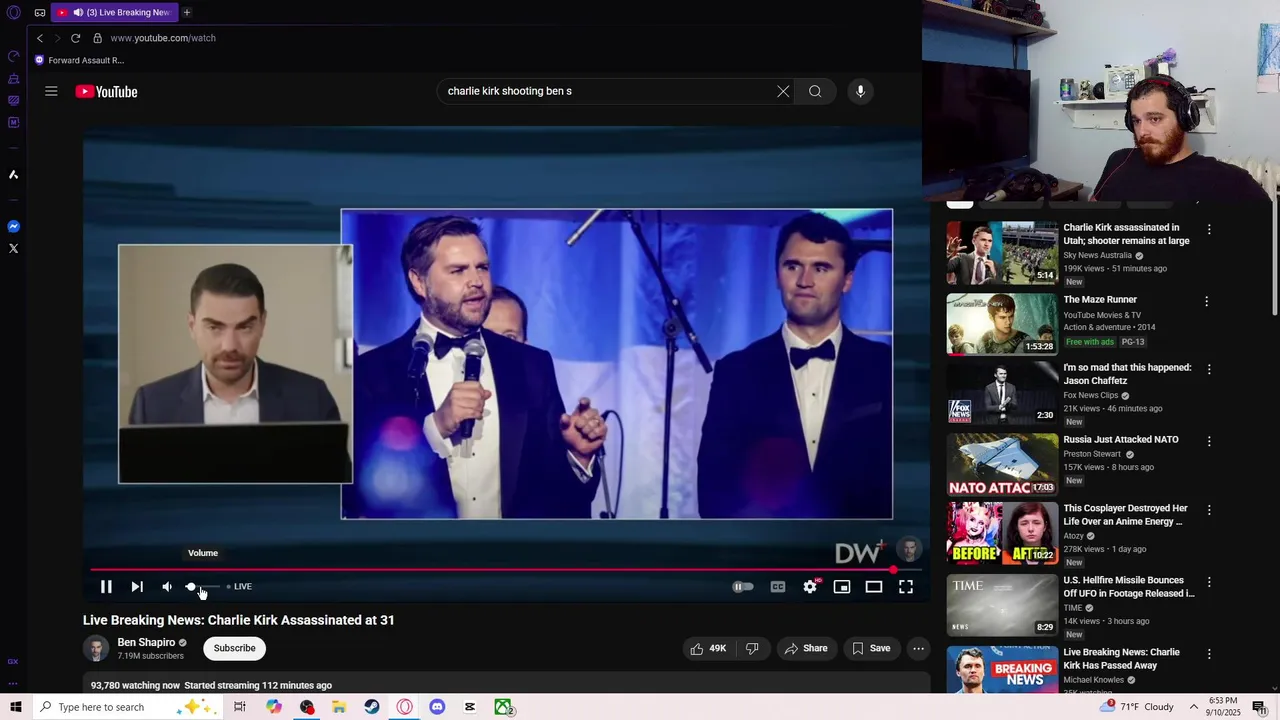Click the address bar URL

pyautogui.click(x=163, y=38)
